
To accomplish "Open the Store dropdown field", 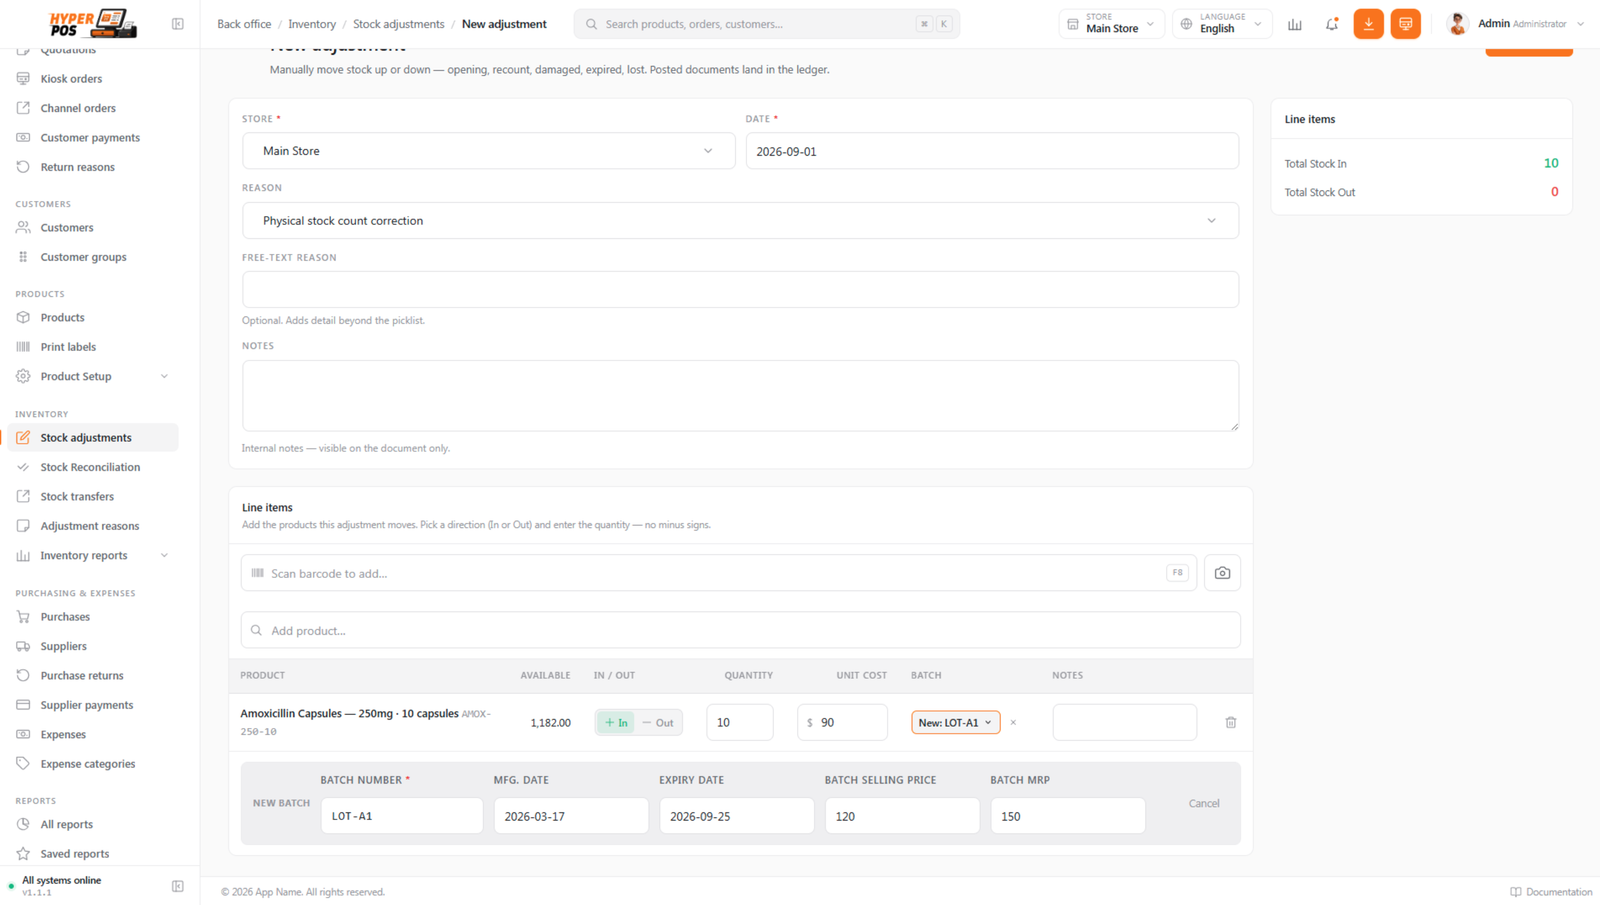I will pyautogui.click(x=488, y=151).
